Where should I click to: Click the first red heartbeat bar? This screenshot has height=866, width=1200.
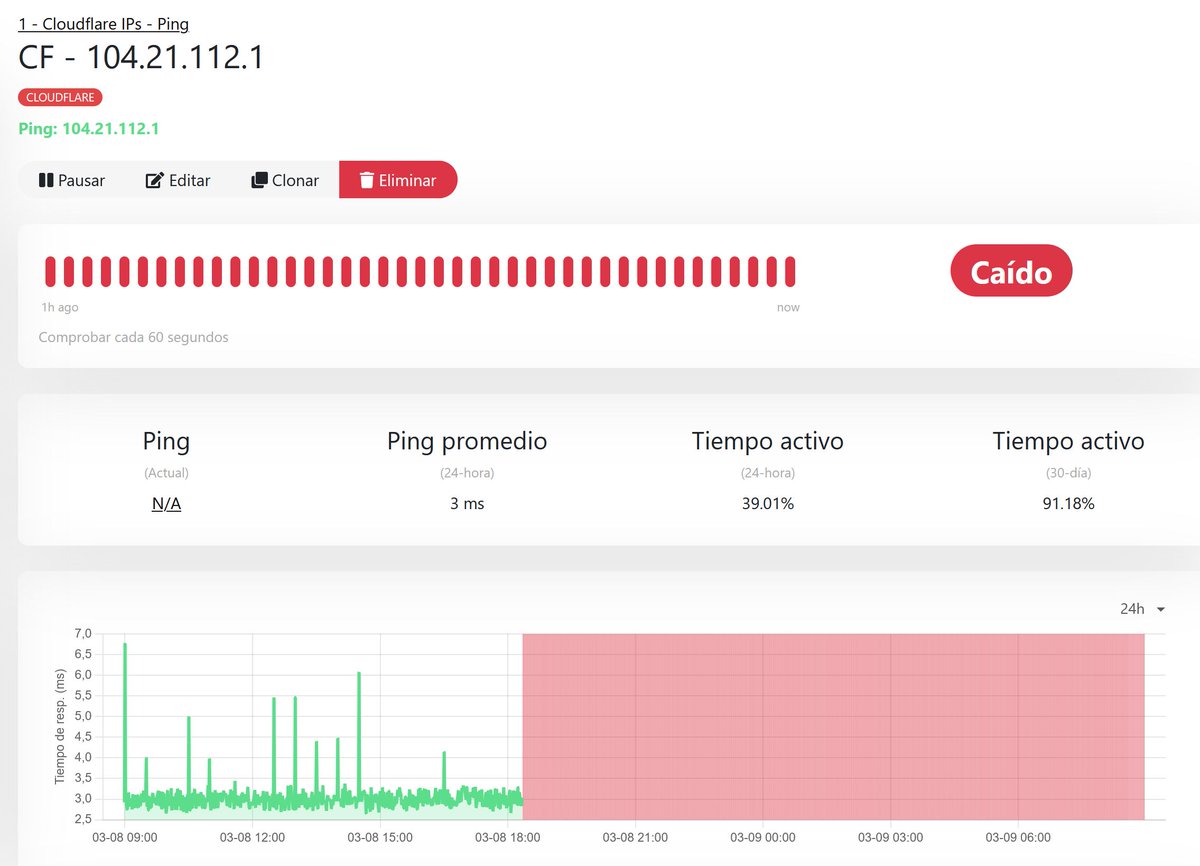click(49, 271)
